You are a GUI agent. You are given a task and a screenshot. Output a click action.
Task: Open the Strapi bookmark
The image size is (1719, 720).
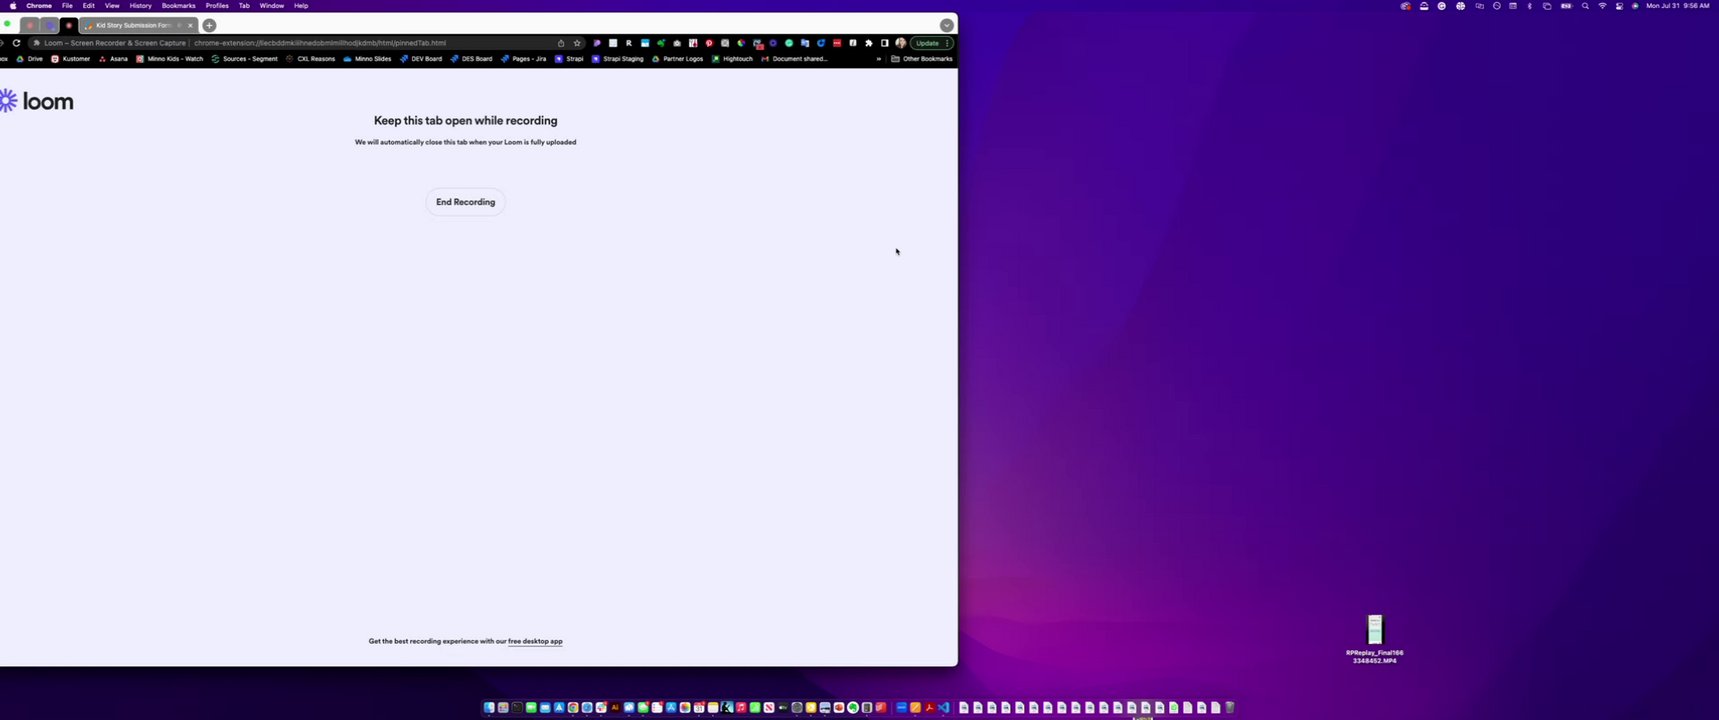pos(569,59)
